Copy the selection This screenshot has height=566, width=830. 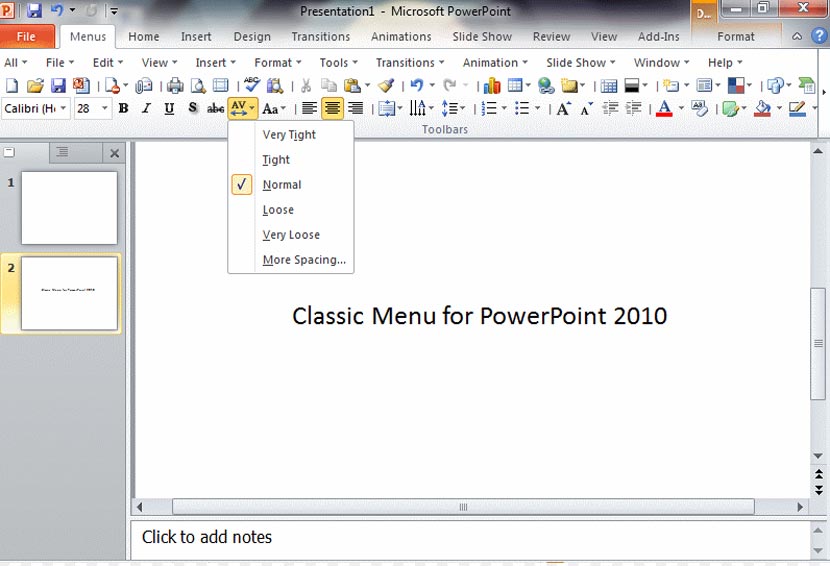pos(329,85)
